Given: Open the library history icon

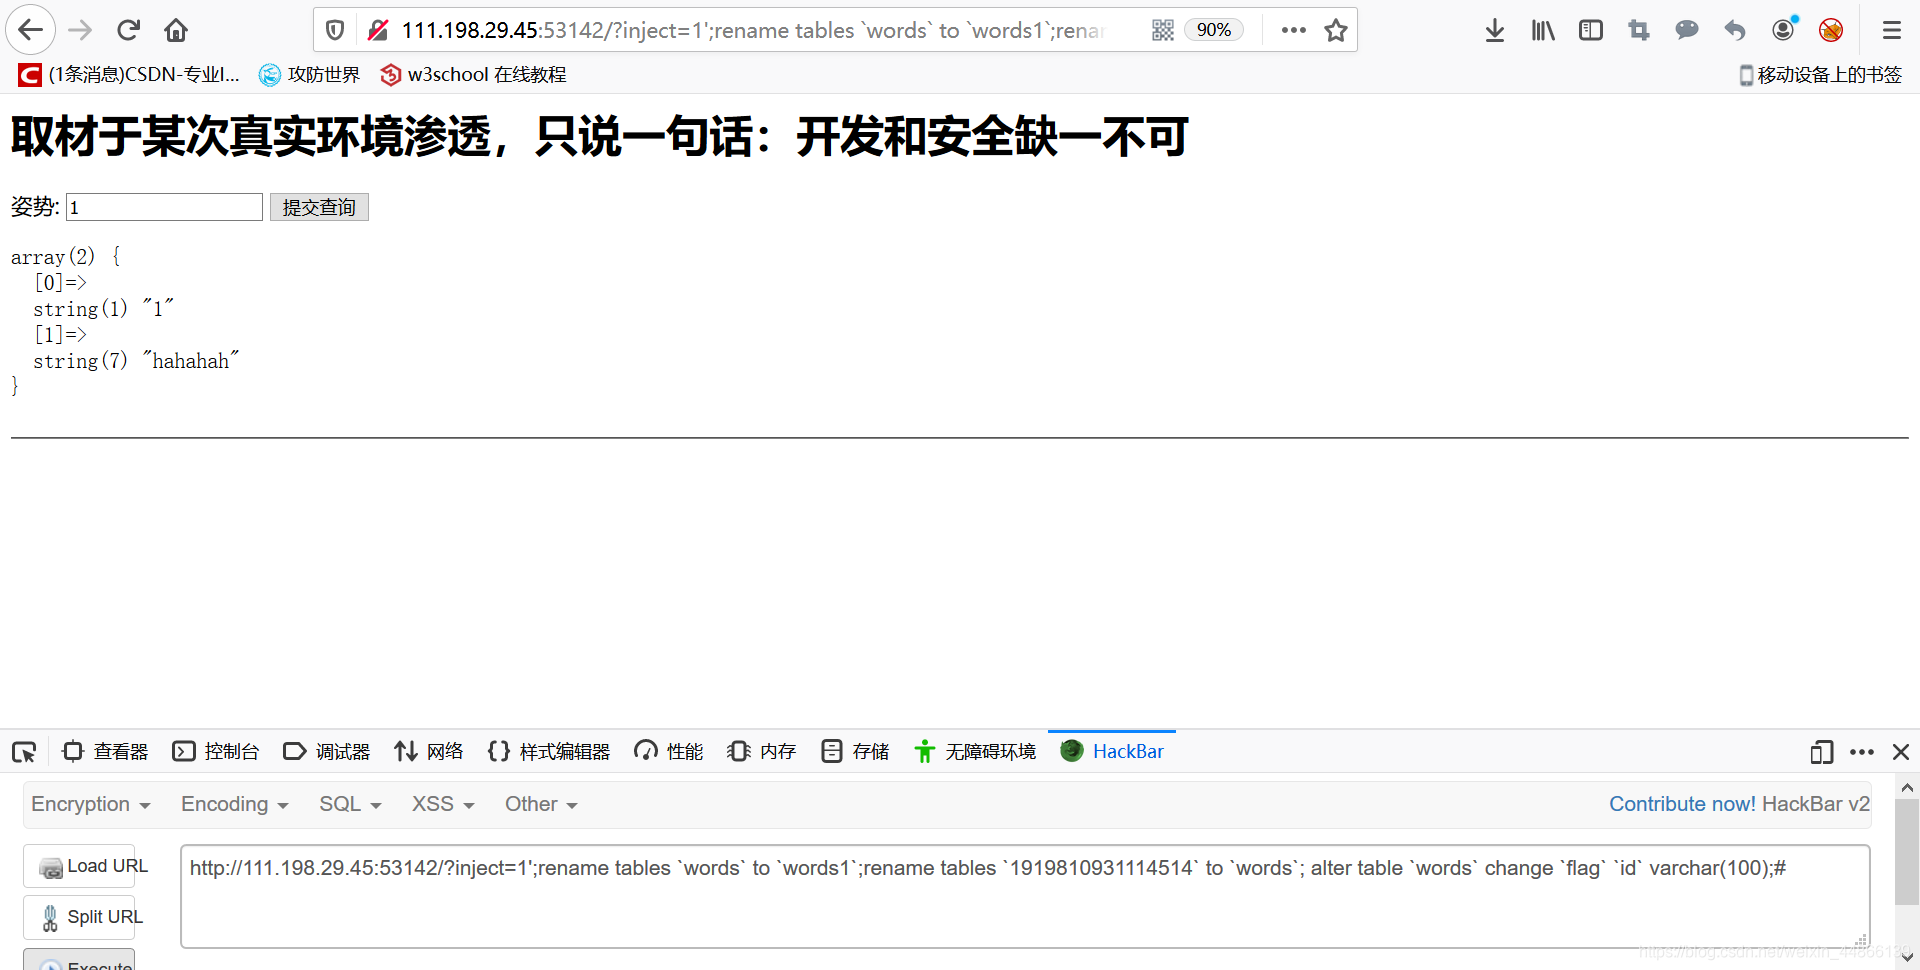Looking at the screenshot, I should pos(1543,30).
